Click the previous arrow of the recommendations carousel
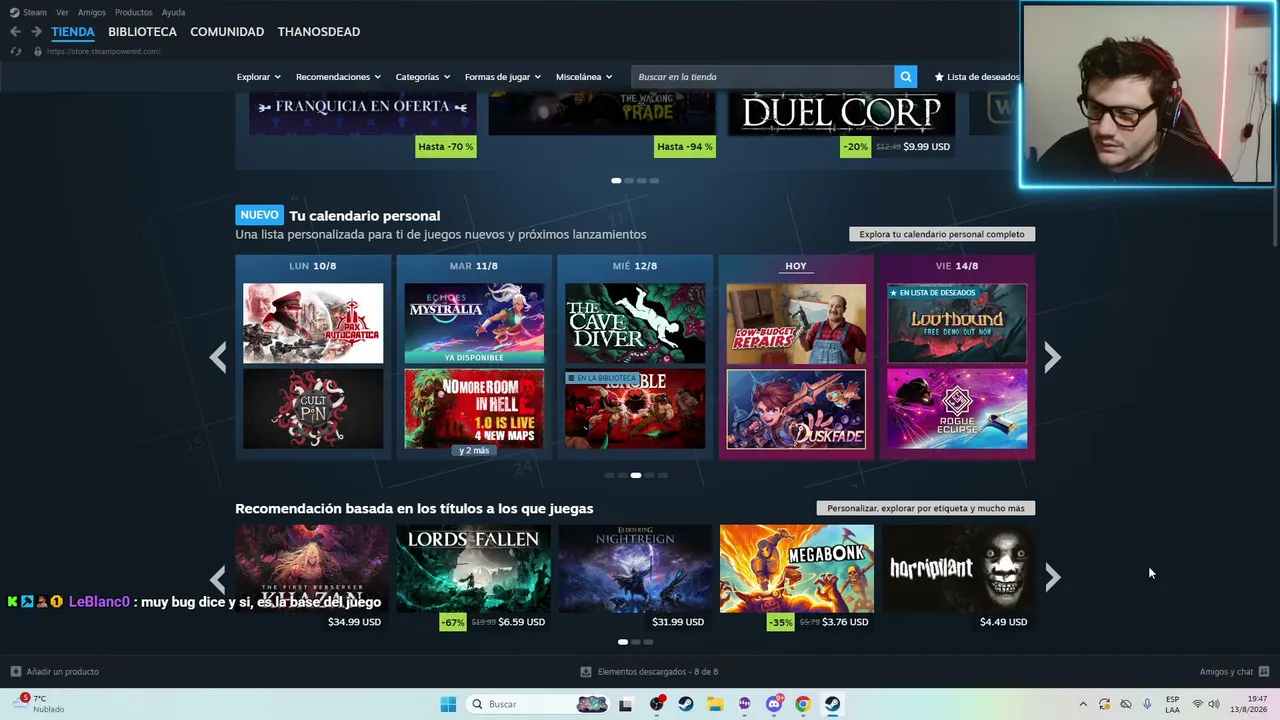Screen dimensions: 1280x720 coord(218,578)
